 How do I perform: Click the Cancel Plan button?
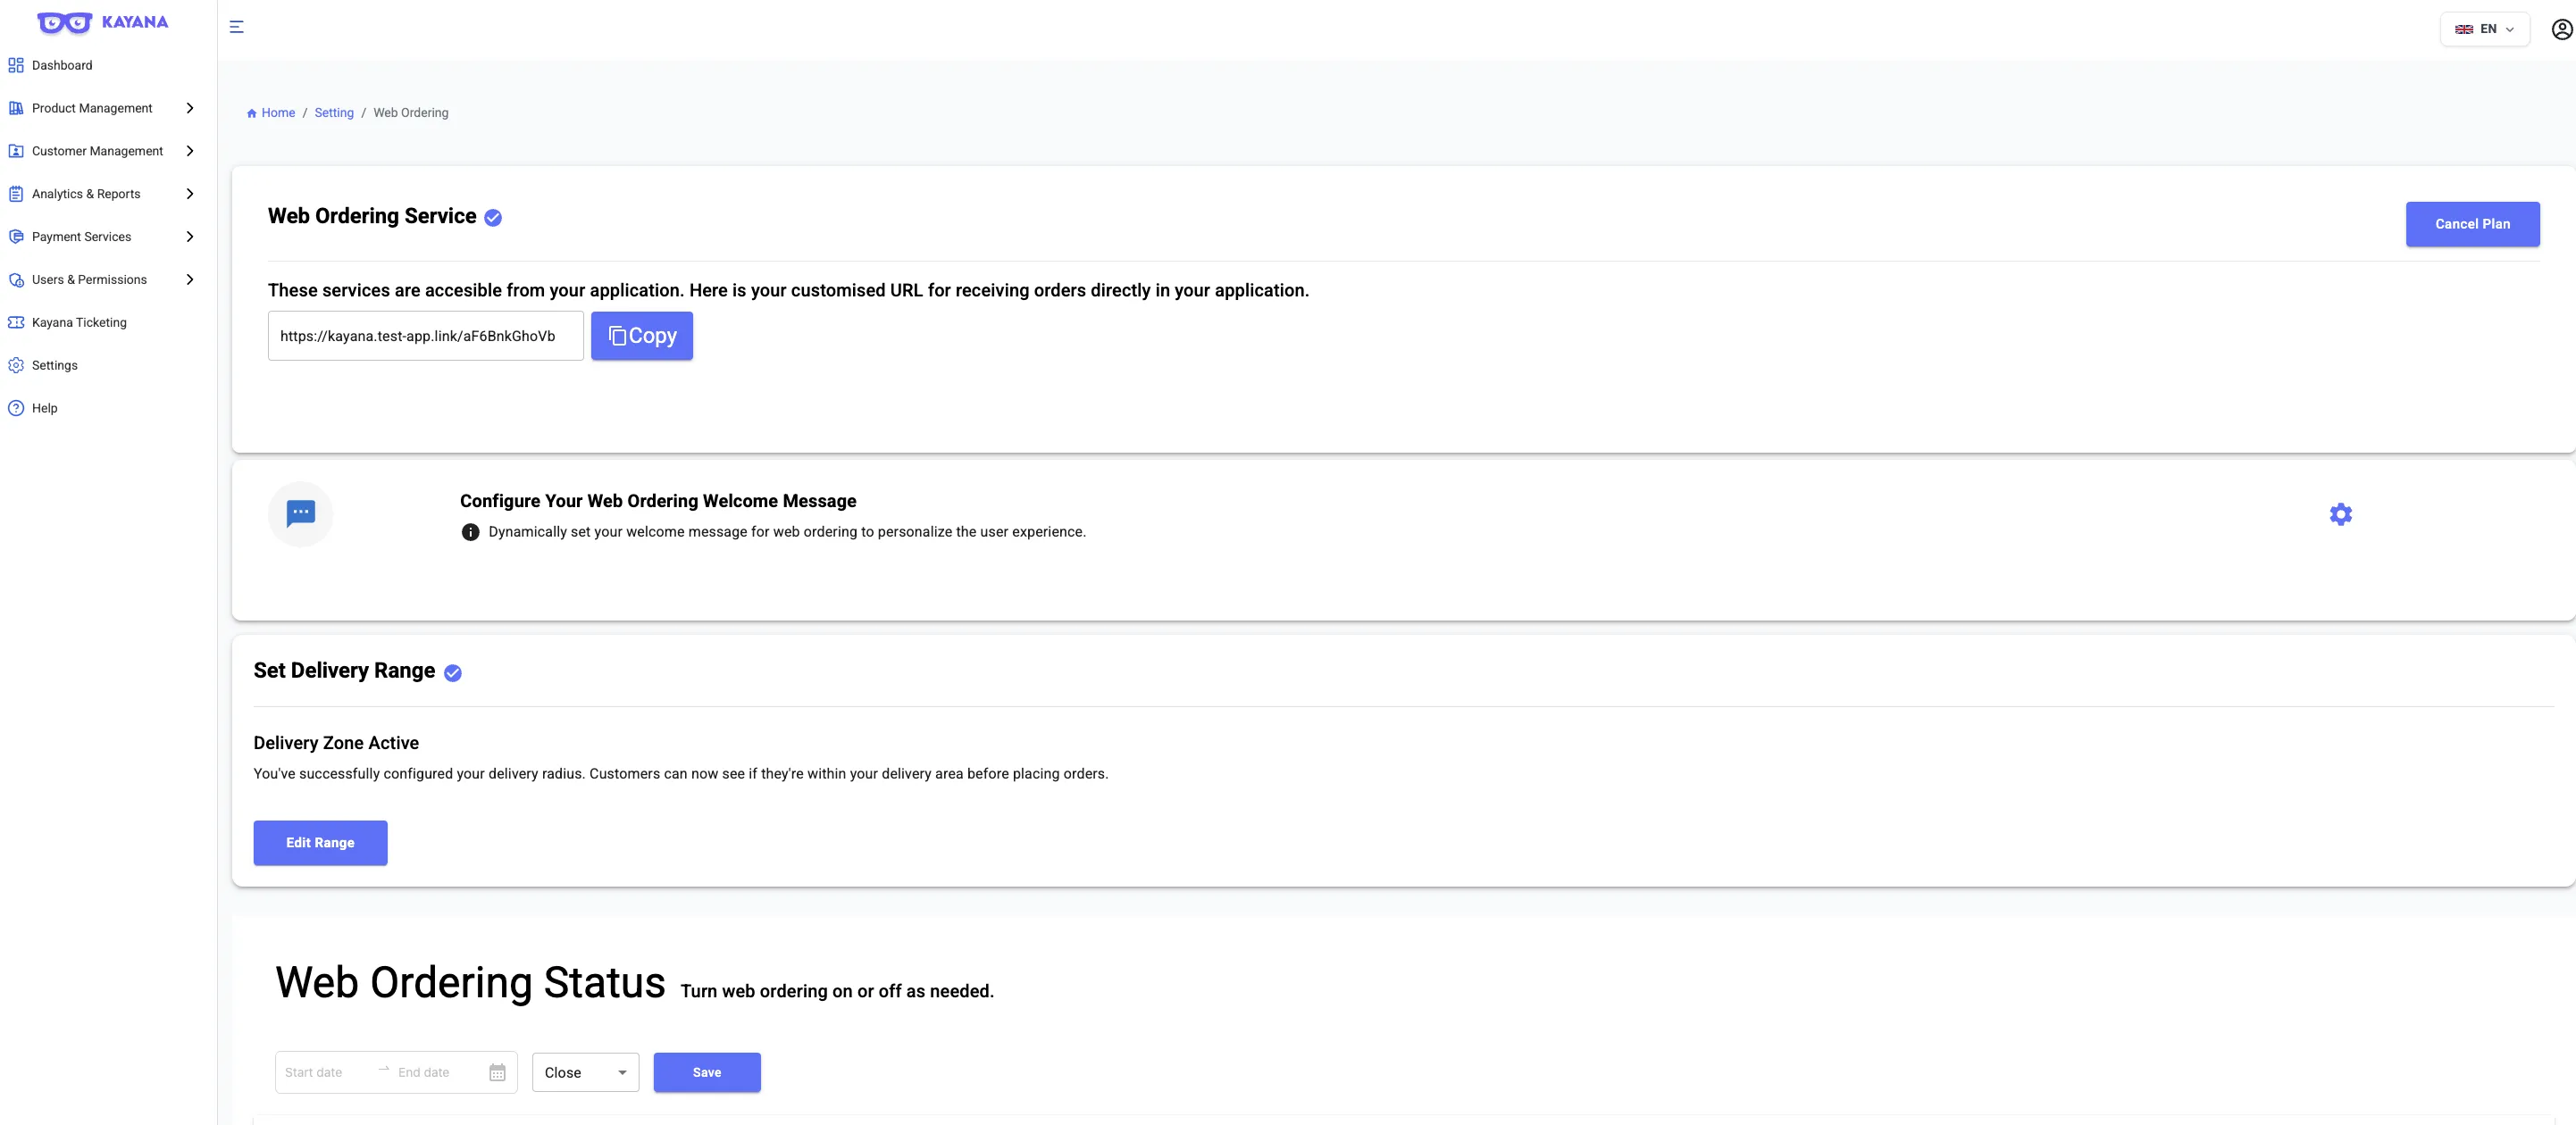click(x=2472, y=224)
